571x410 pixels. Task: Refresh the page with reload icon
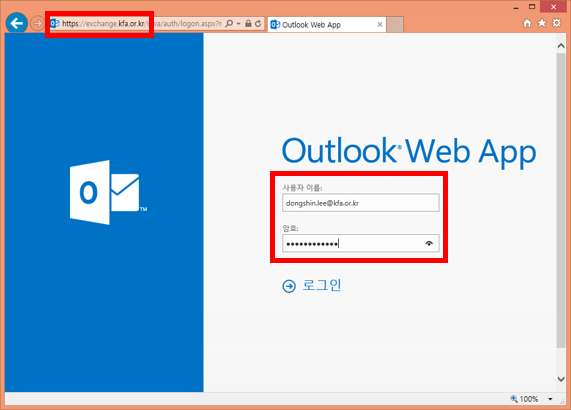[x=258, y=24]
